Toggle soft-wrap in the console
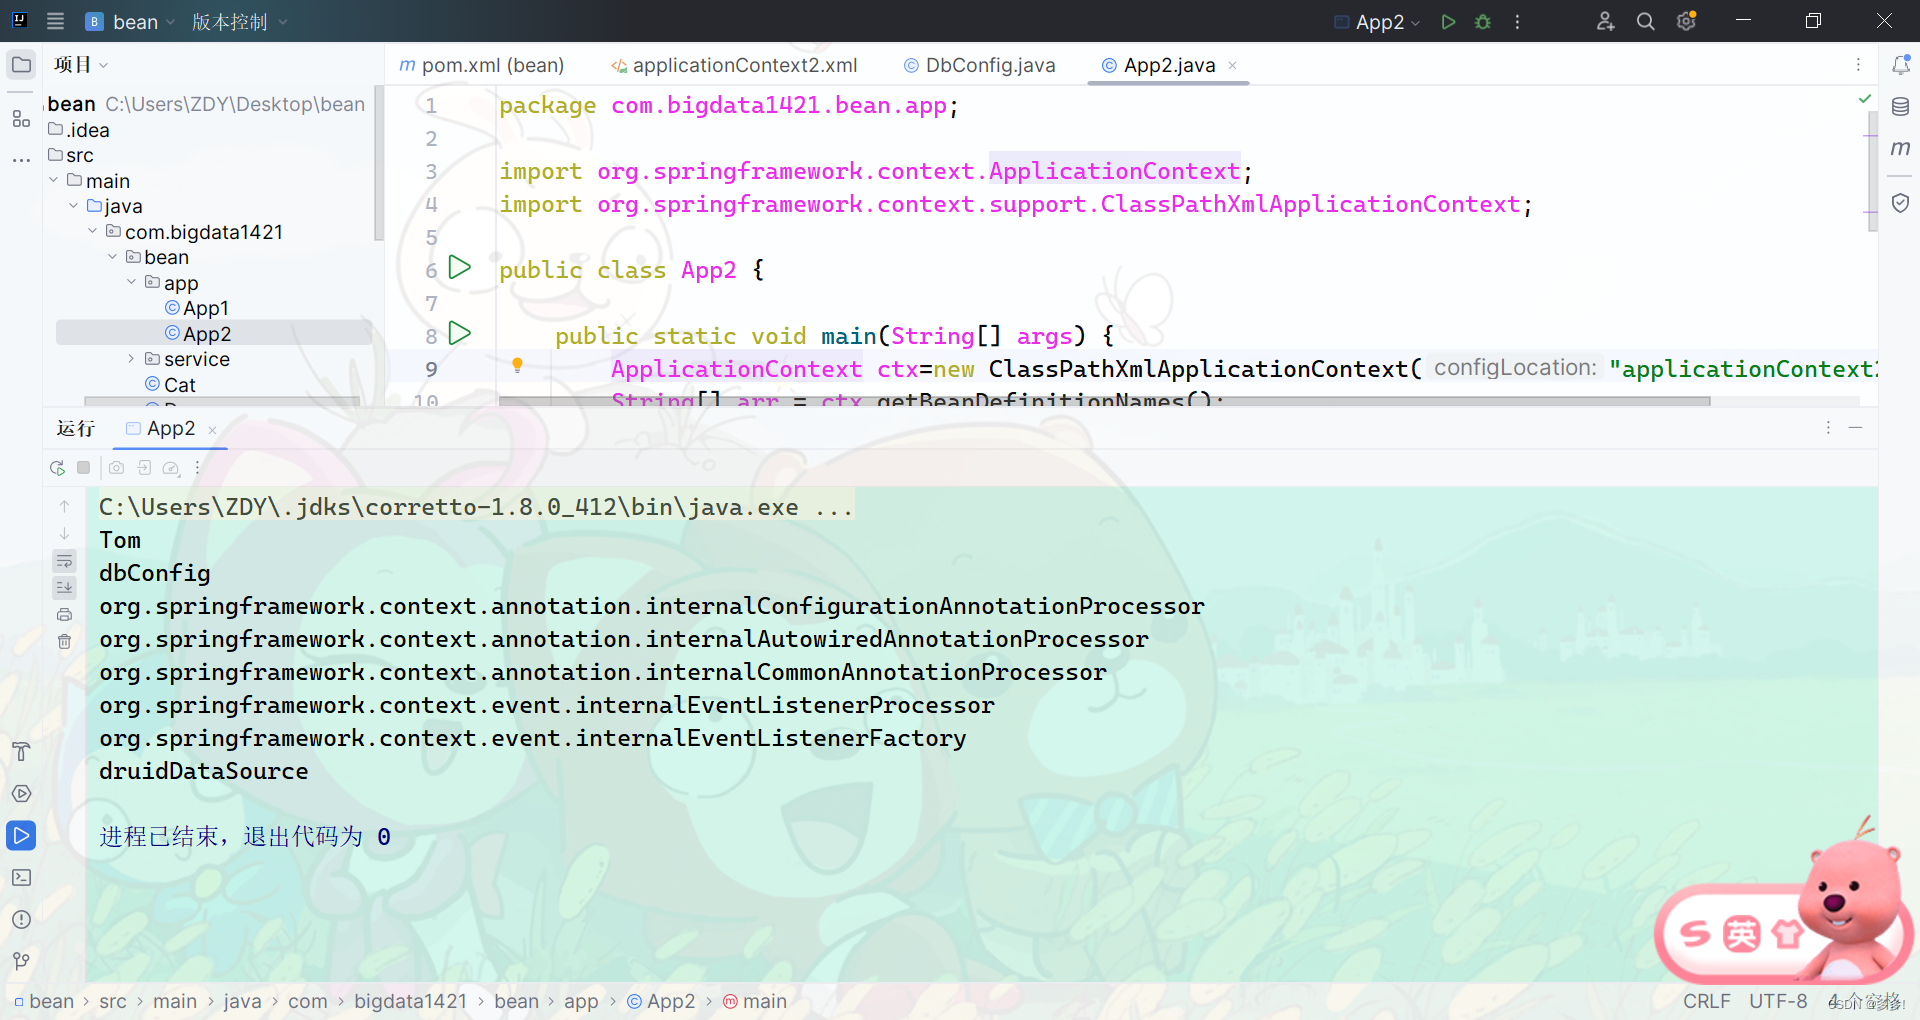The image size is (1920, 1020). pos(64,561)
